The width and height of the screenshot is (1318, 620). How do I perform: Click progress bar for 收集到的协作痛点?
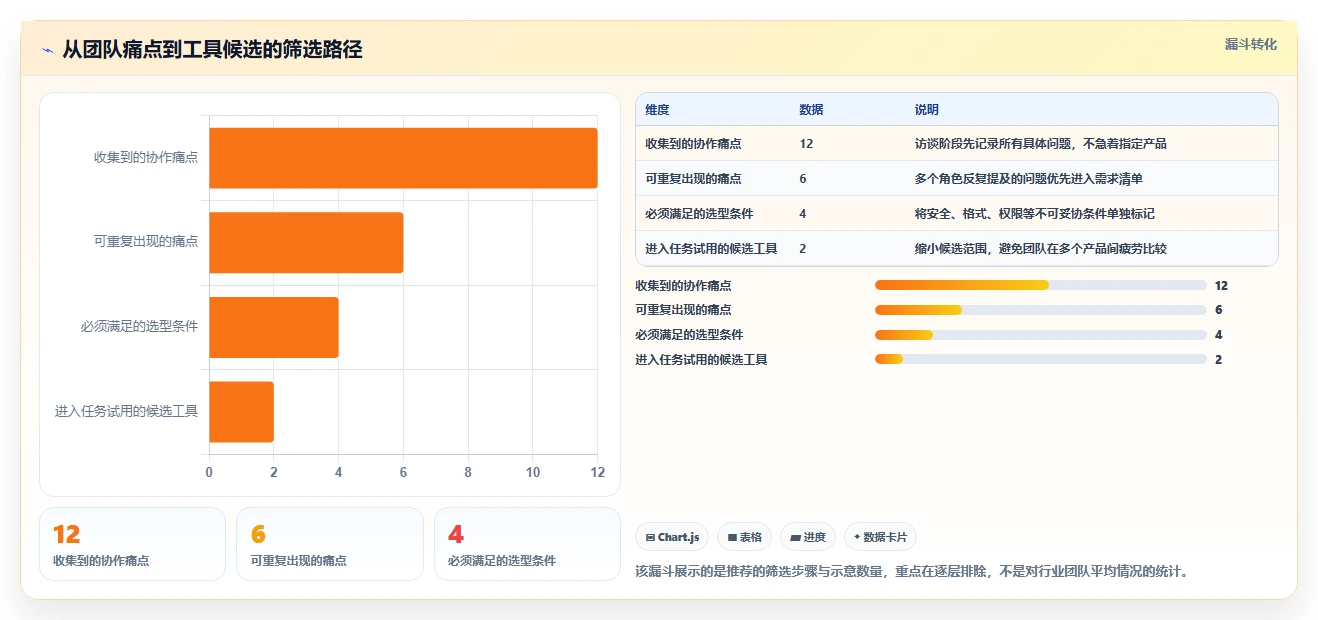(x=1040, y=285)
